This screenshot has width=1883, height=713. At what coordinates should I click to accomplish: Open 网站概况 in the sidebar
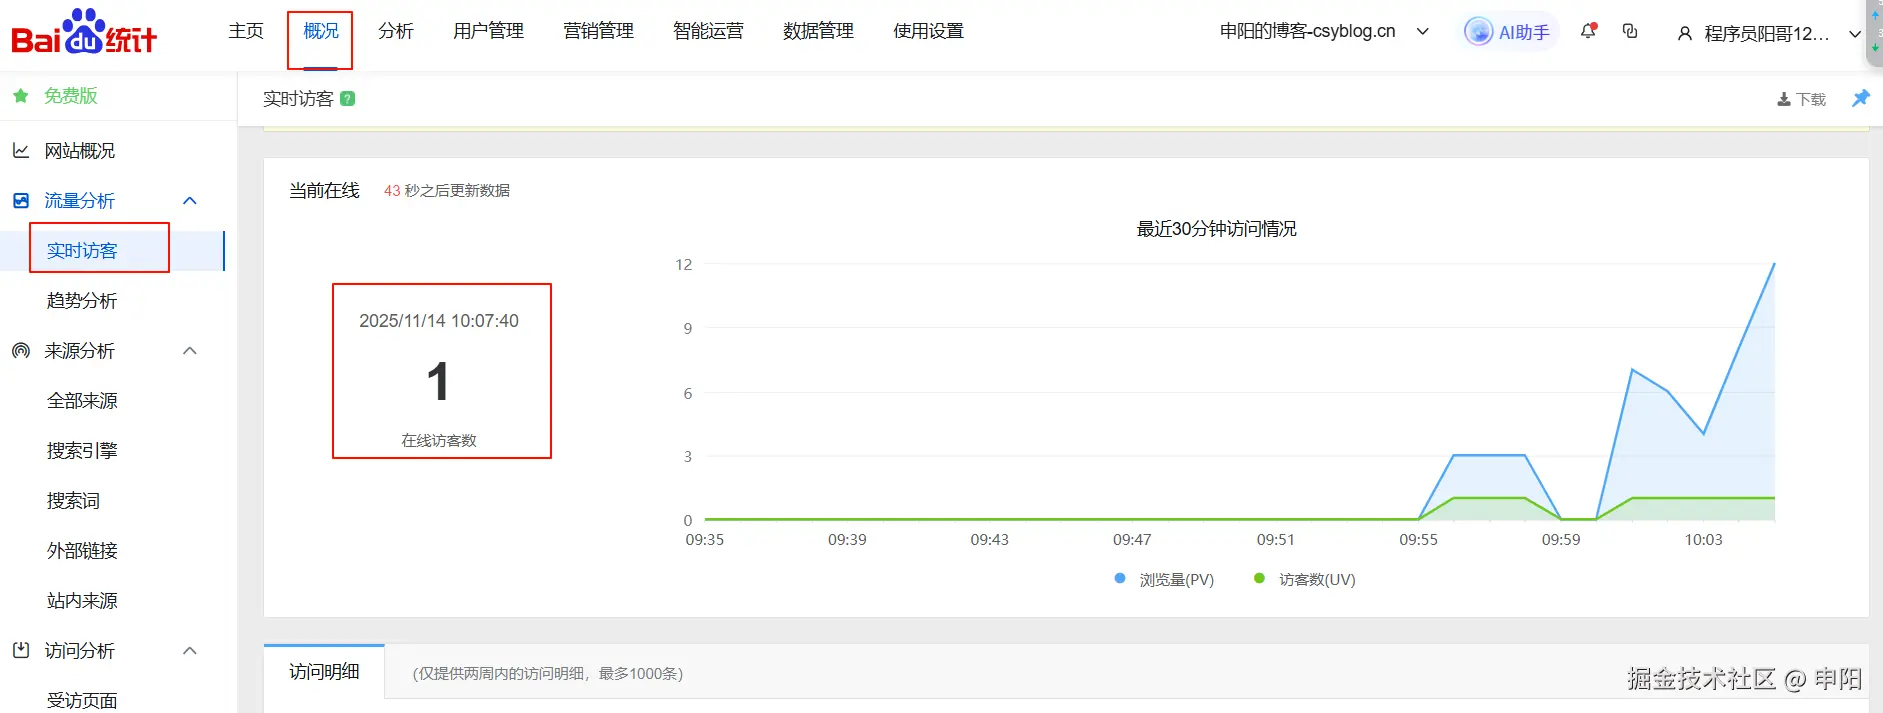tap(80, 151)
